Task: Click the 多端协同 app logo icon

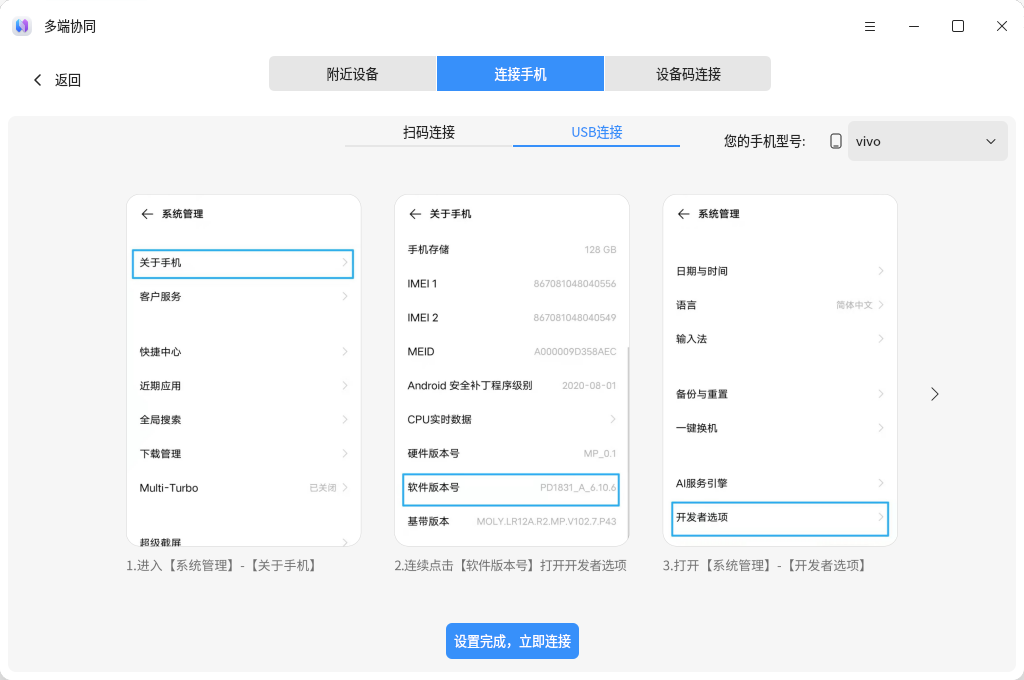Action: [22, 26]
